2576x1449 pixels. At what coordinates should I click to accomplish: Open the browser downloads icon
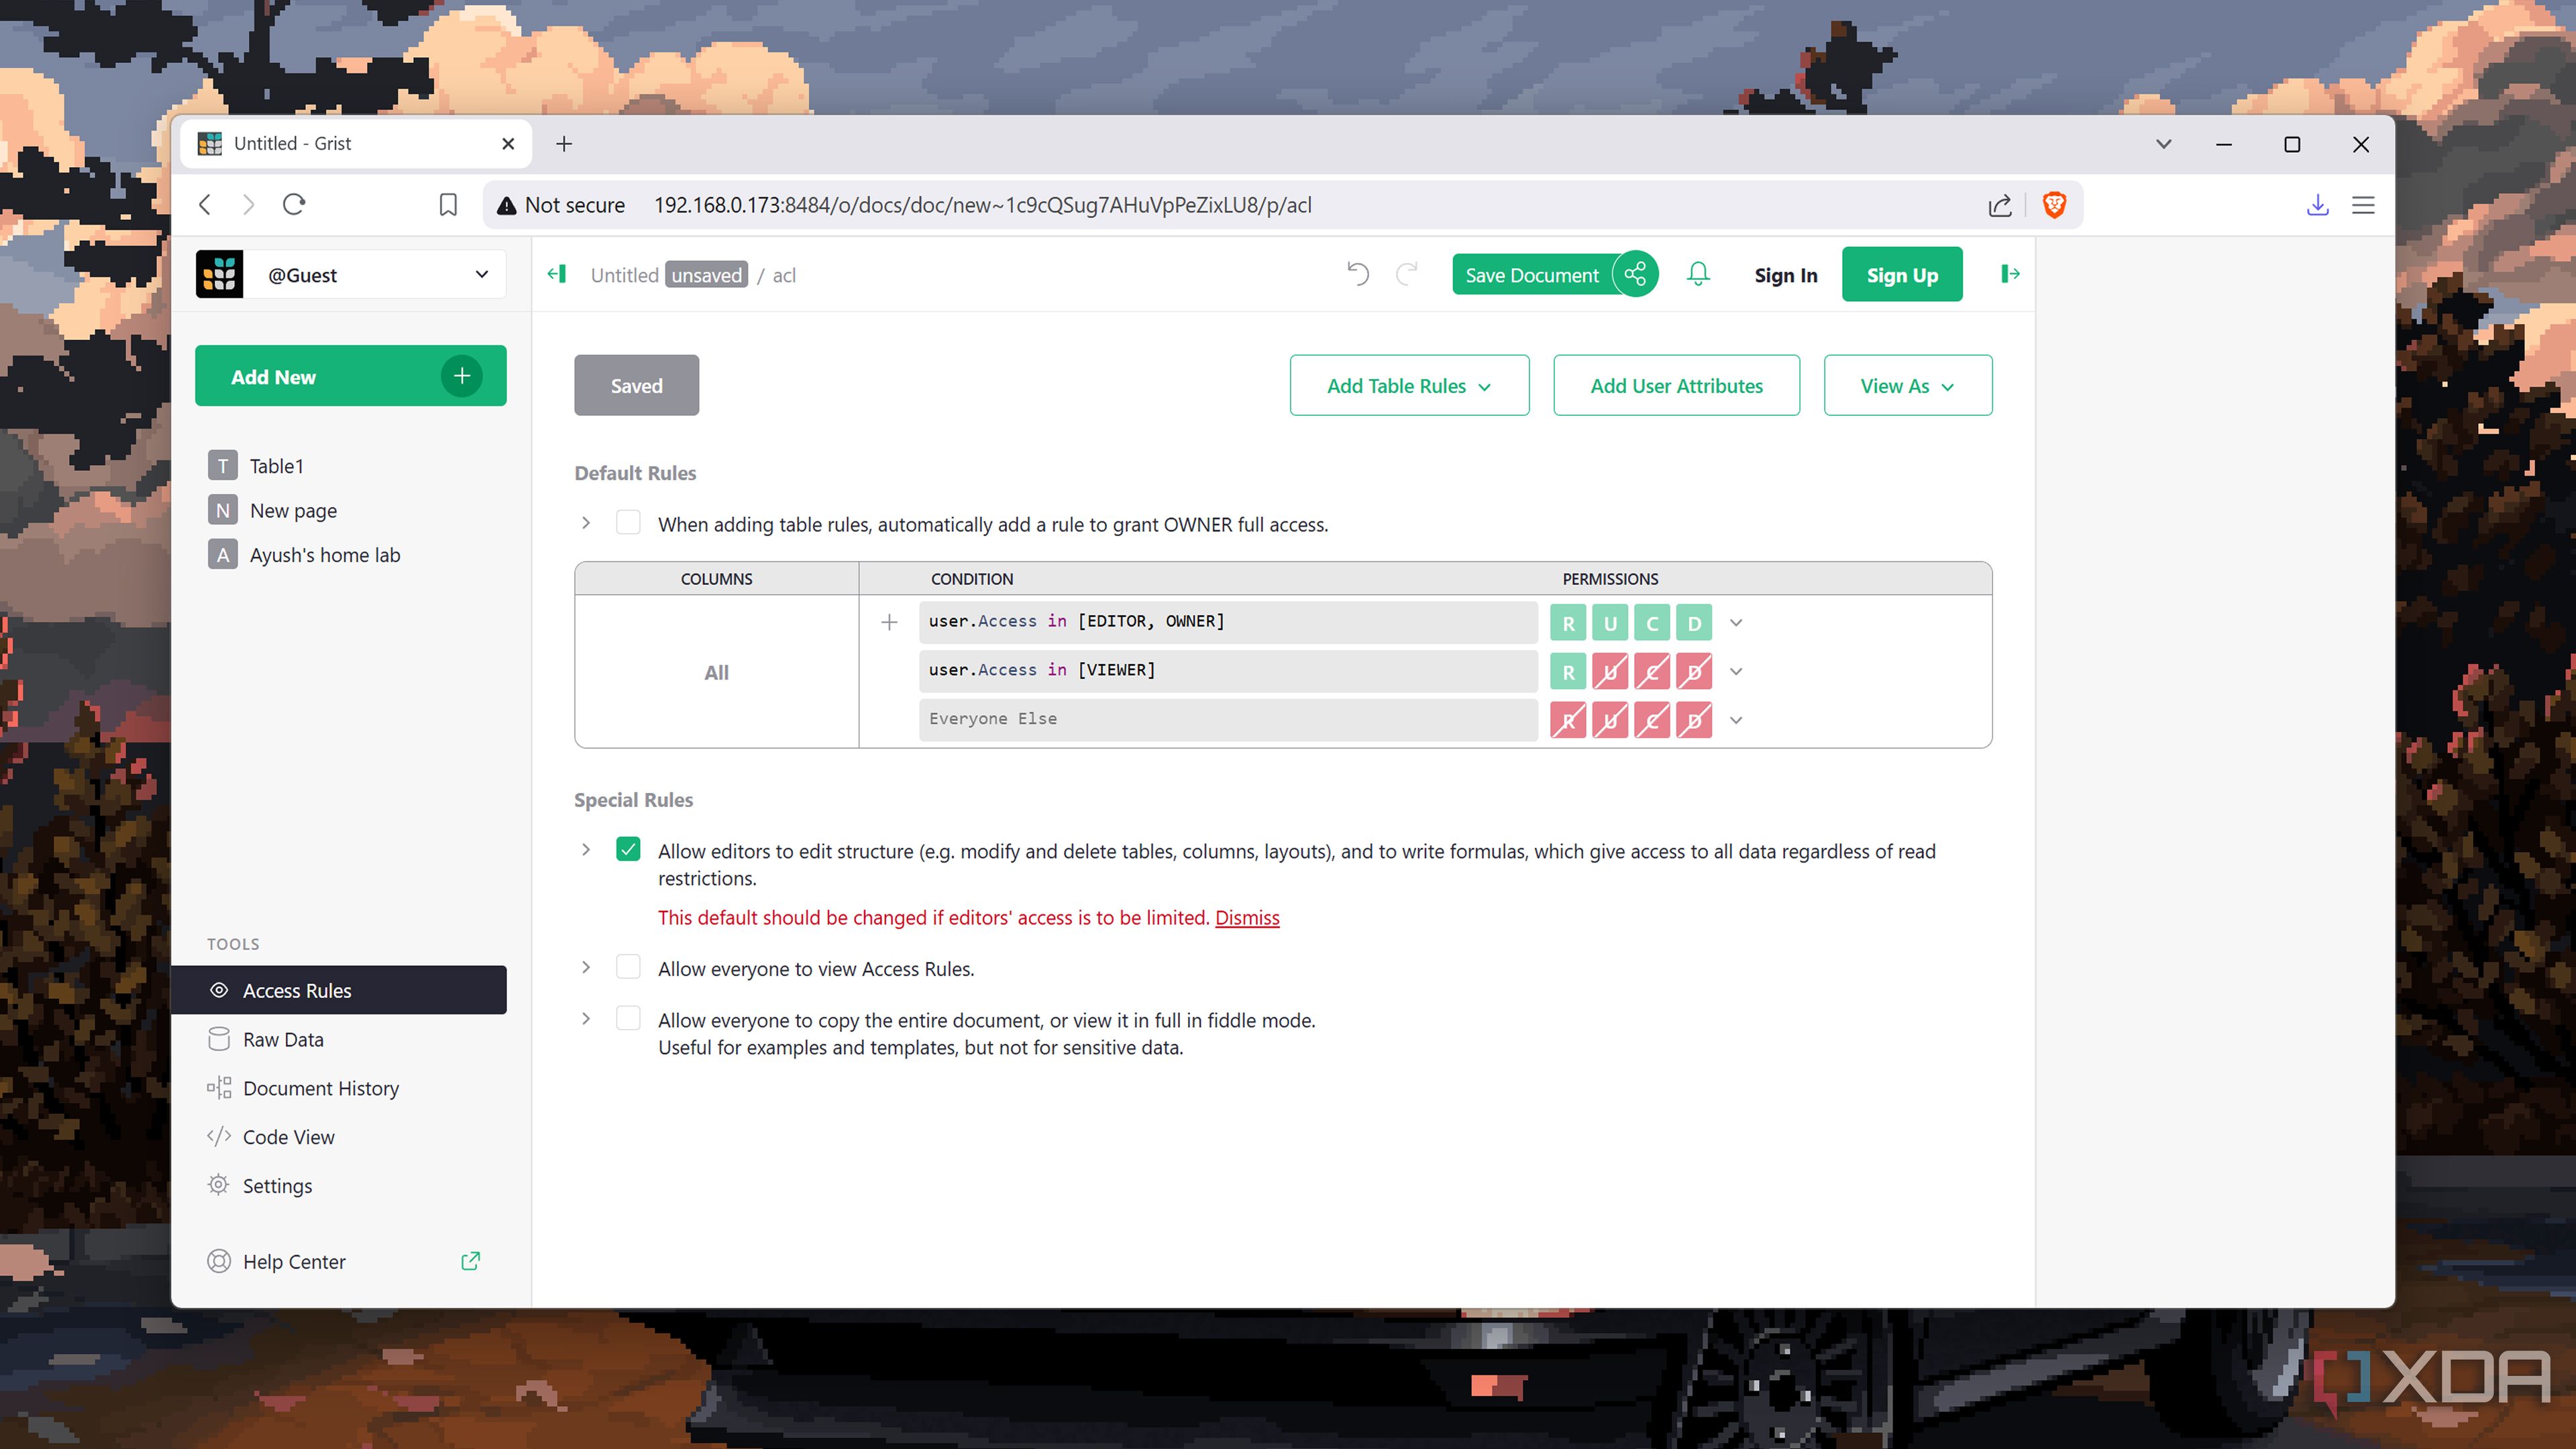pos(2317,205)
